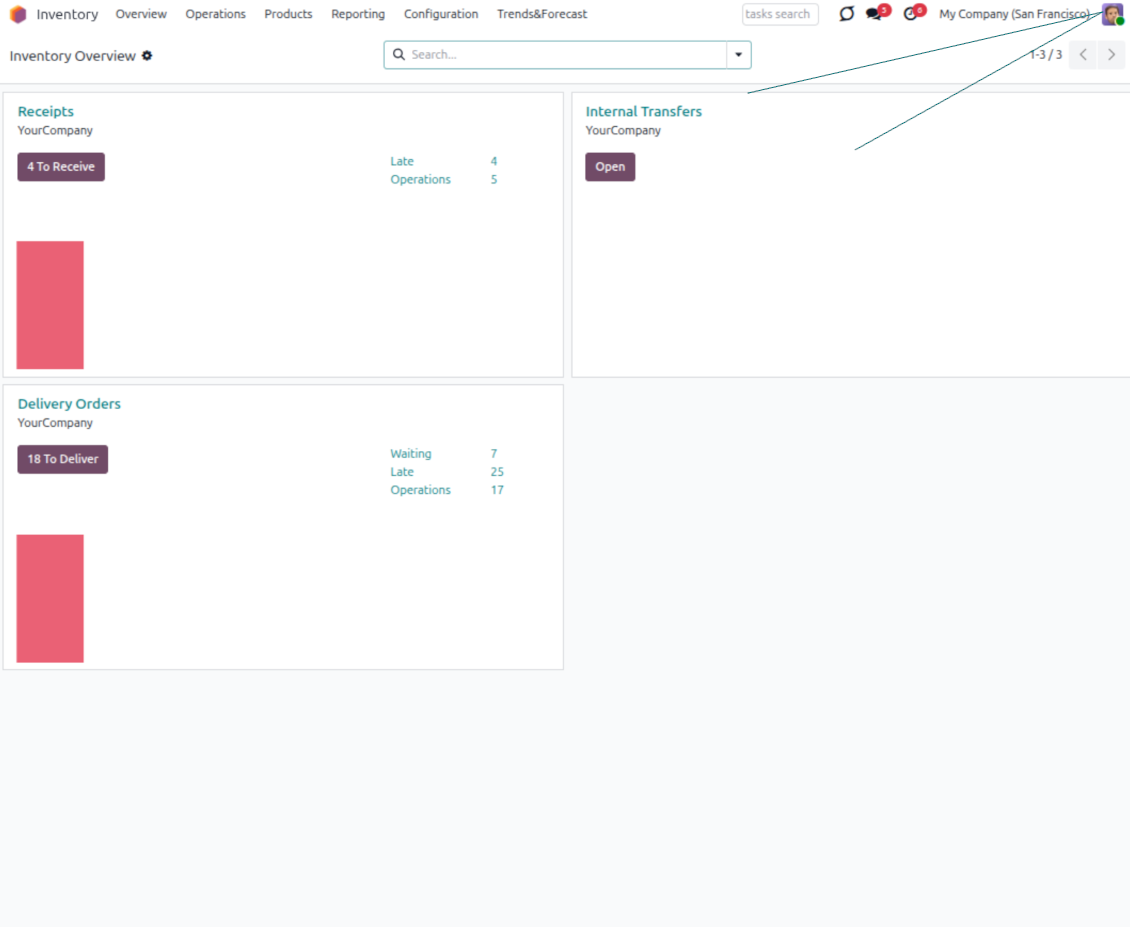Go to previous page with left arrow
This screenshot has height=927, width=1130.
tap(1083, 55)
